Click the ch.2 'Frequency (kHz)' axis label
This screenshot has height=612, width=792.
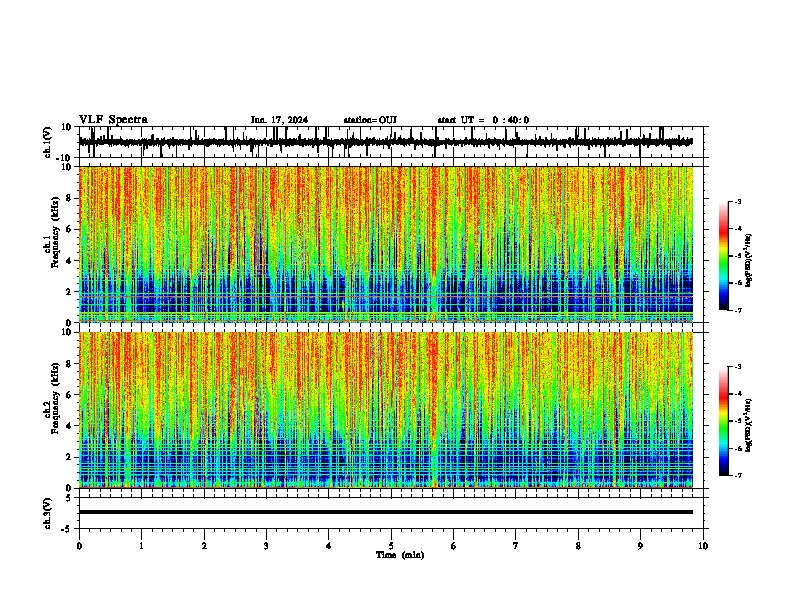[55, 398]
